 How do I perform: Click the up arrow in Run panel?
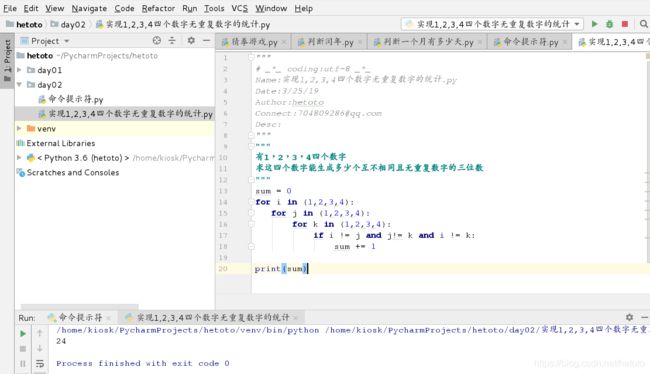click(x=40, y=333)
